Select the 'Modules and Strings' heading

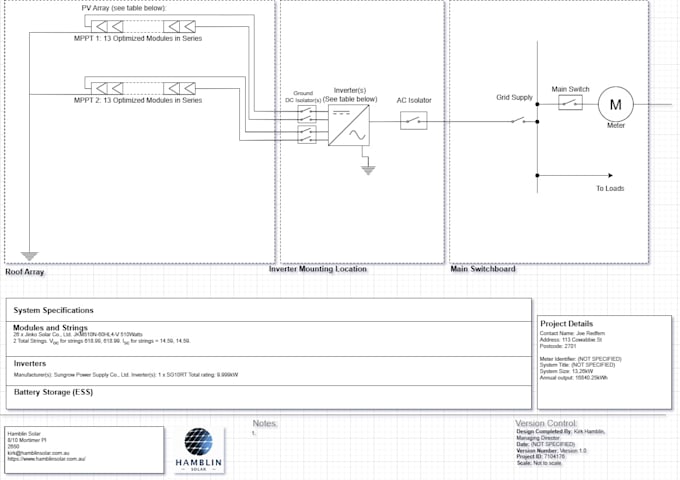point(50,327)
